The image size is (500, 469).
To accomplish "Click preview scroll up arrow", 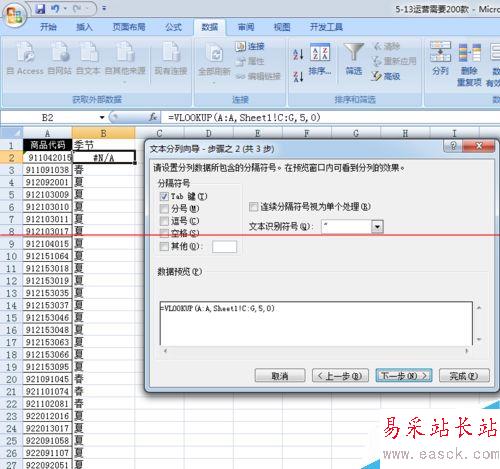I will point(479,308).
